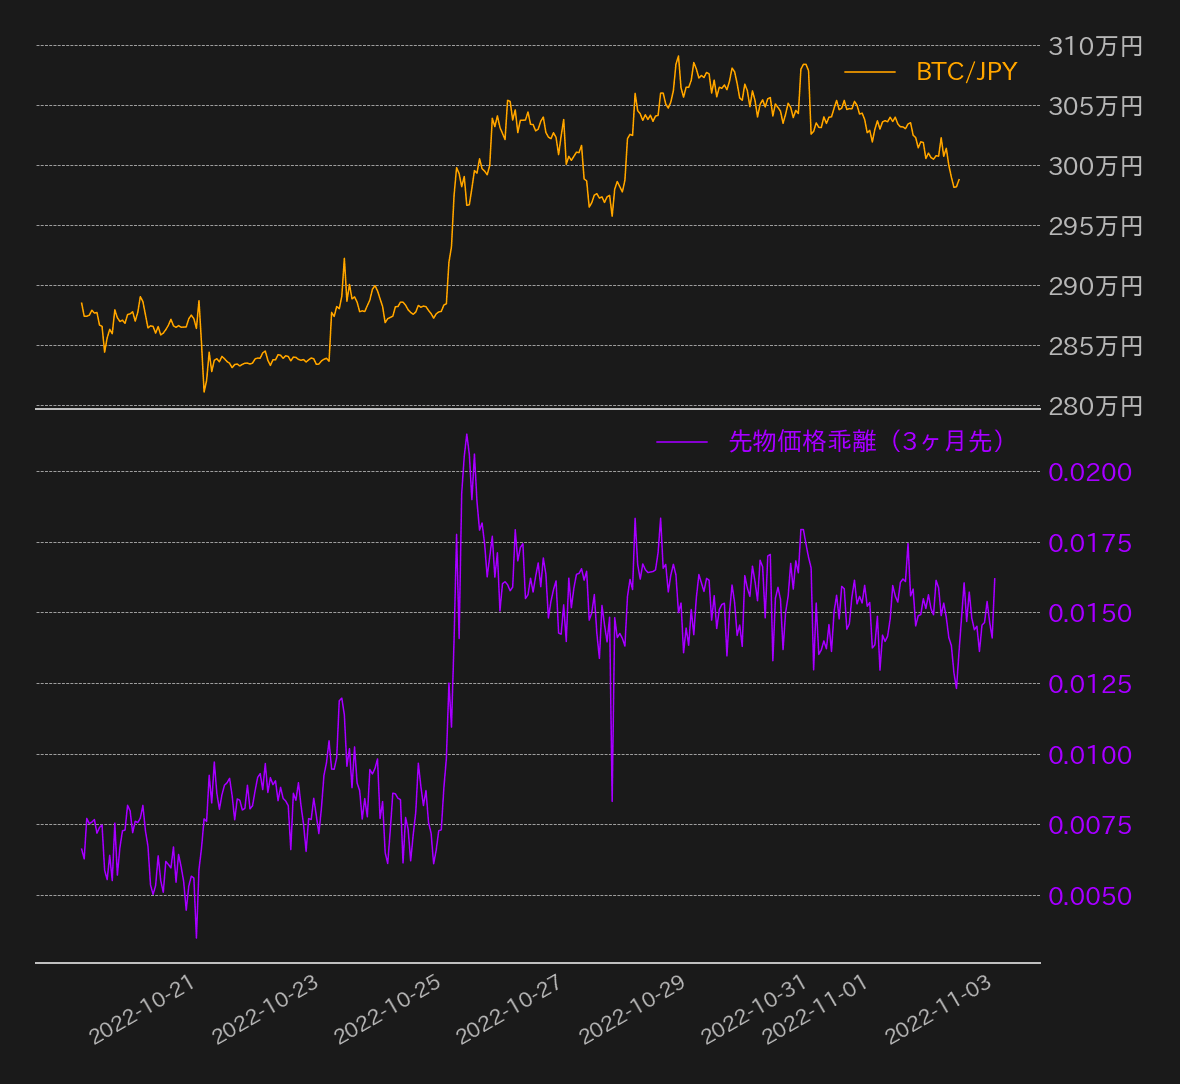Click the orange BTC/JPY legend line swatch

[x=869, y=72]
